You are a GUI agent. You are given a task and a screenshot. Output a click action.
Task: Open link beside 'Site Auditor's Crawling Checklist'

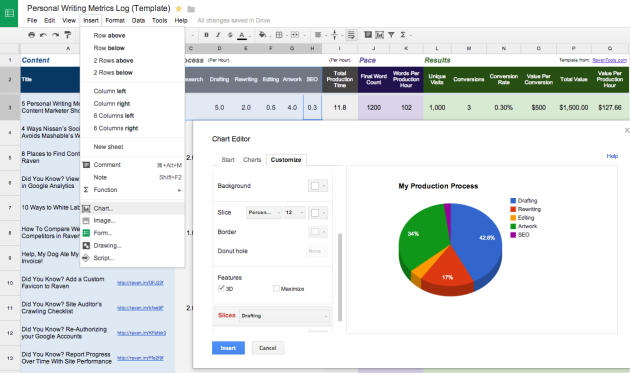tap(140, 308)
